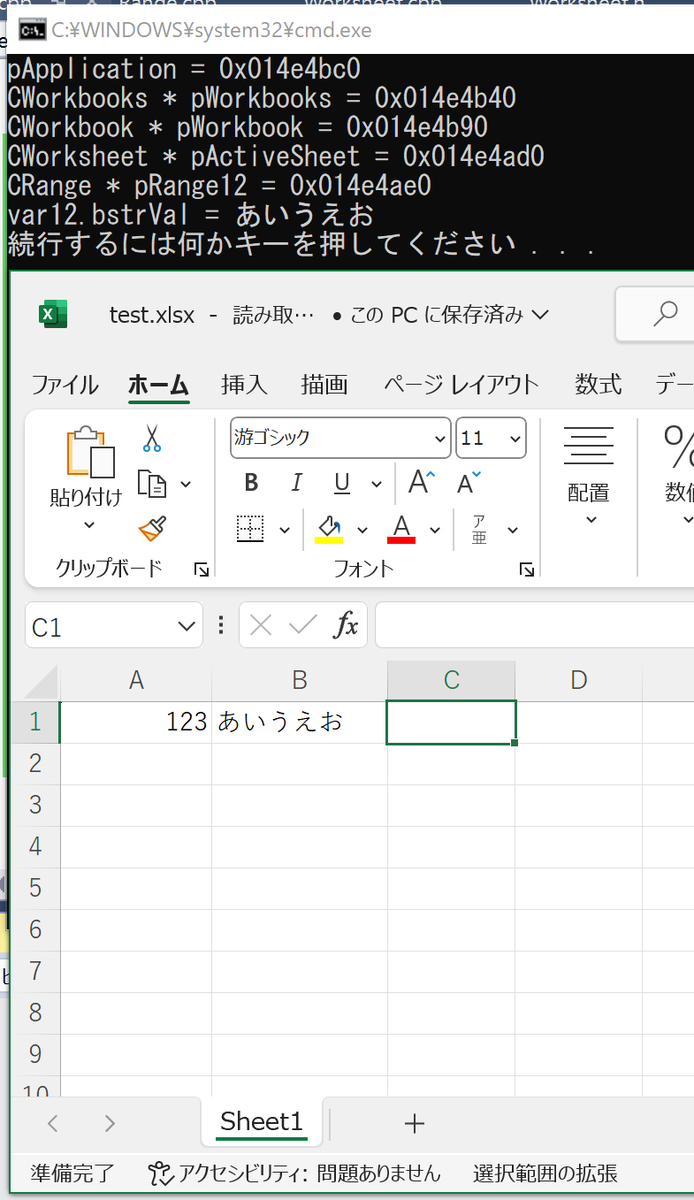This screenshot has width=694, height=1200.
Task: Select column B header
Action: pyautogui.click(x=299, y=681)
